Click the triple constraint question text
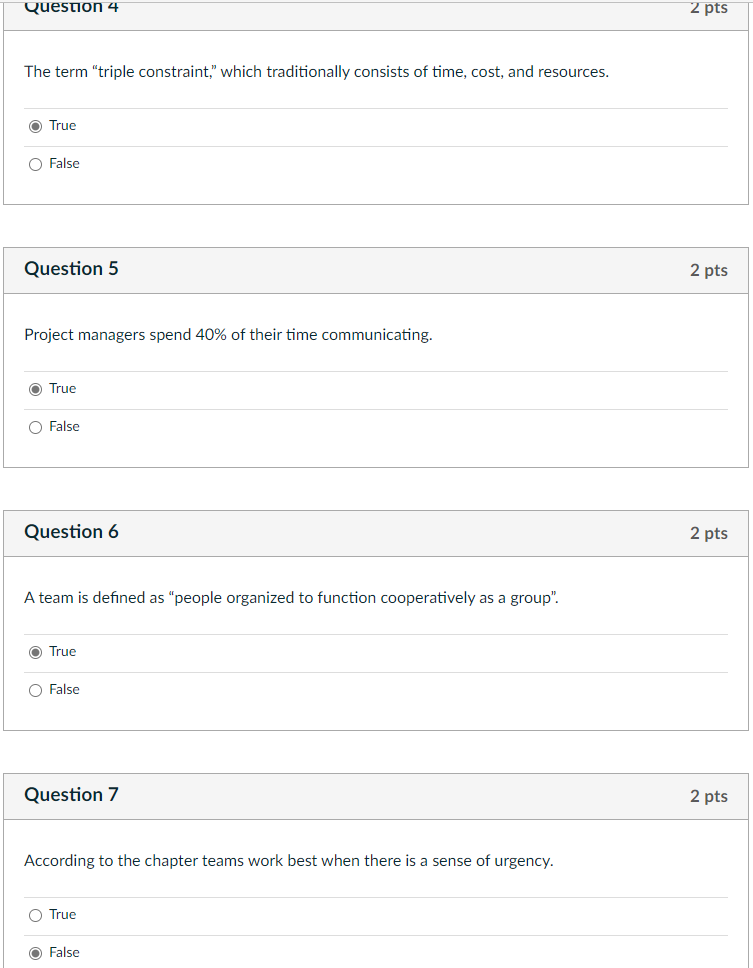This screenshot has width=753, height=968. pos(316,71)
